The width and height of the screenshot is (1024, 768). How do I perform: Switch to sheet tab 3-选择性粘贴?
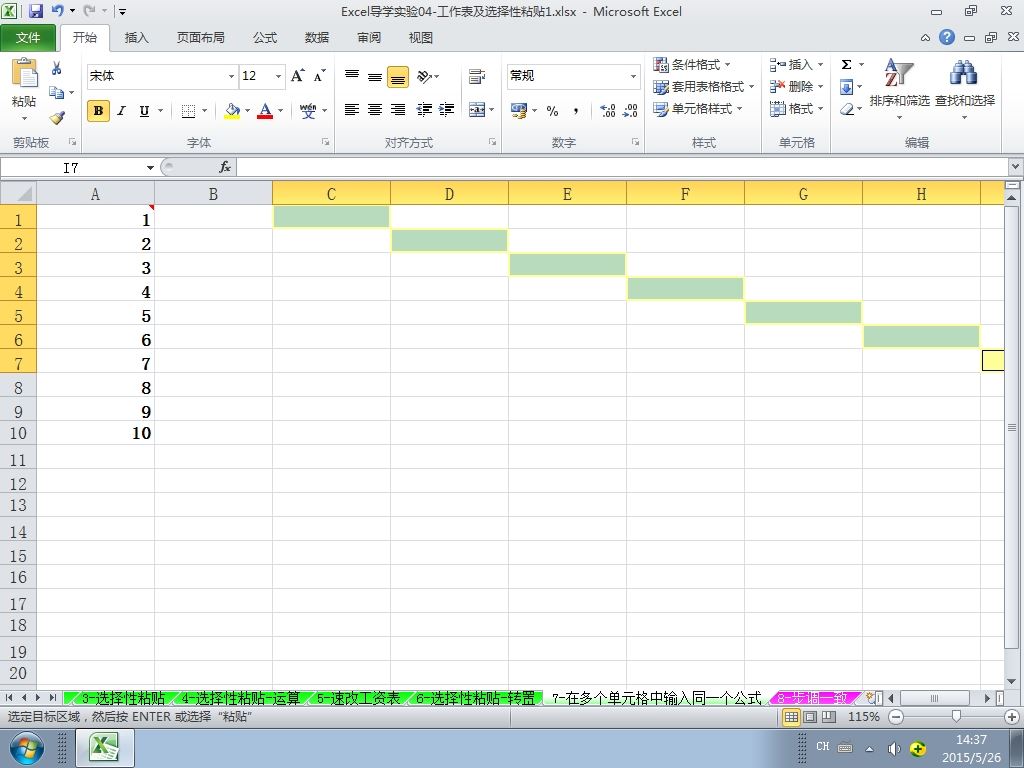click(x=123, y=698)
